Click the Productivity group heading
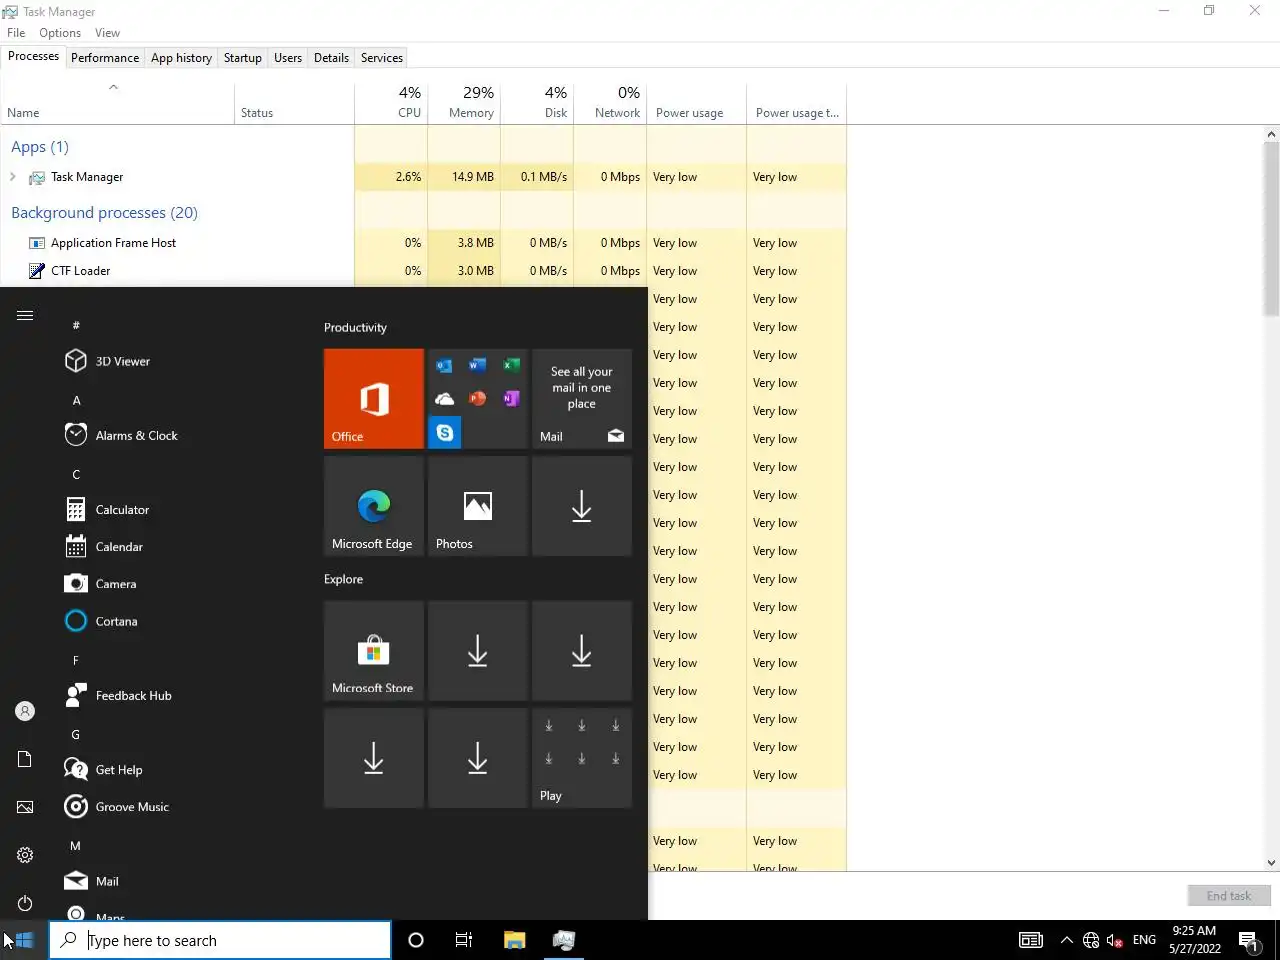The image size is (1280, 960). [x=355, y=327]
